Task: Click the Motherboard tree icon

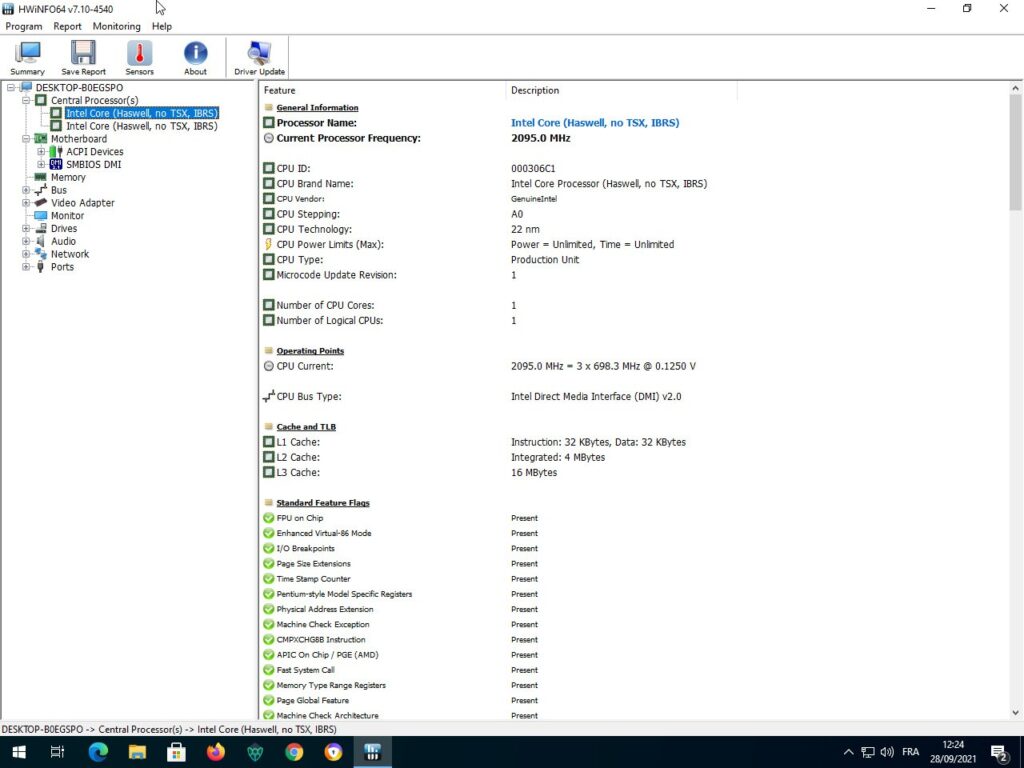Action: (x=40, y=139)
